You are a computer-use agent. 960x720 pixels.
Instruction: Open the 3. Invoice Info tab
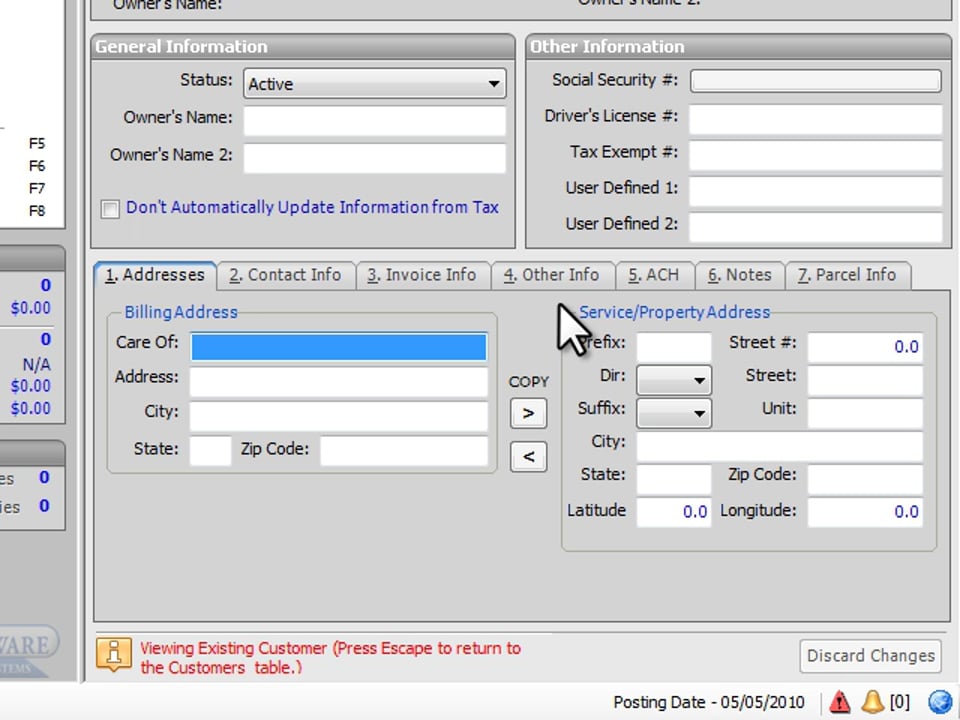point(422,276)
